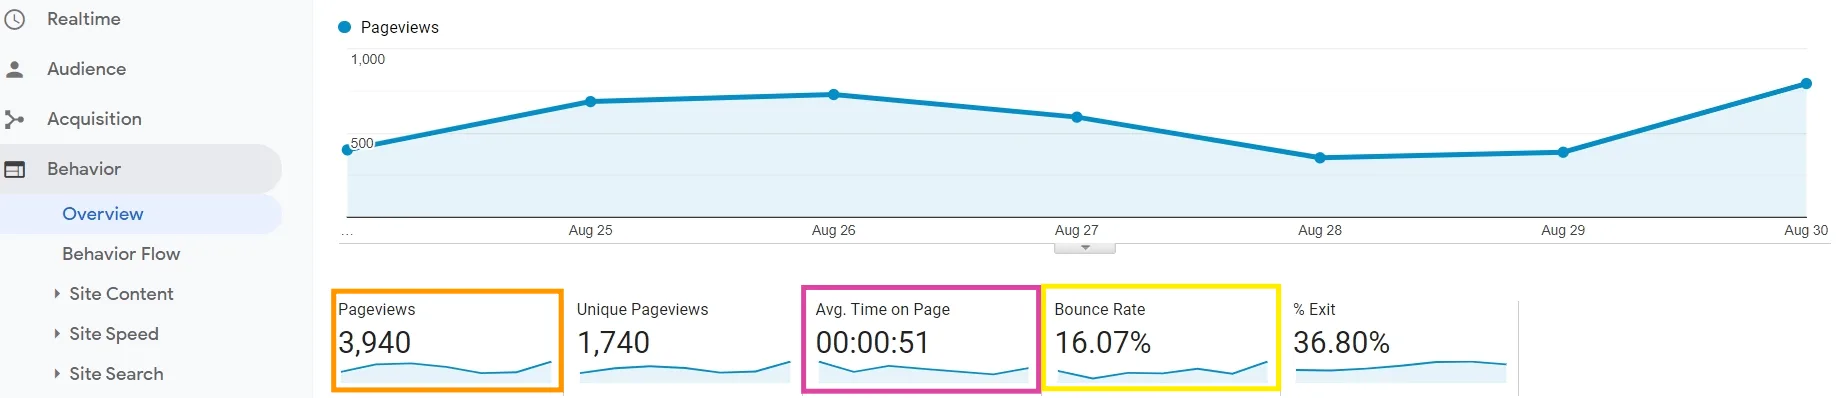Click the % Exit sparkline
This screenshot has height=398, width=1836.
[1401, 371]
